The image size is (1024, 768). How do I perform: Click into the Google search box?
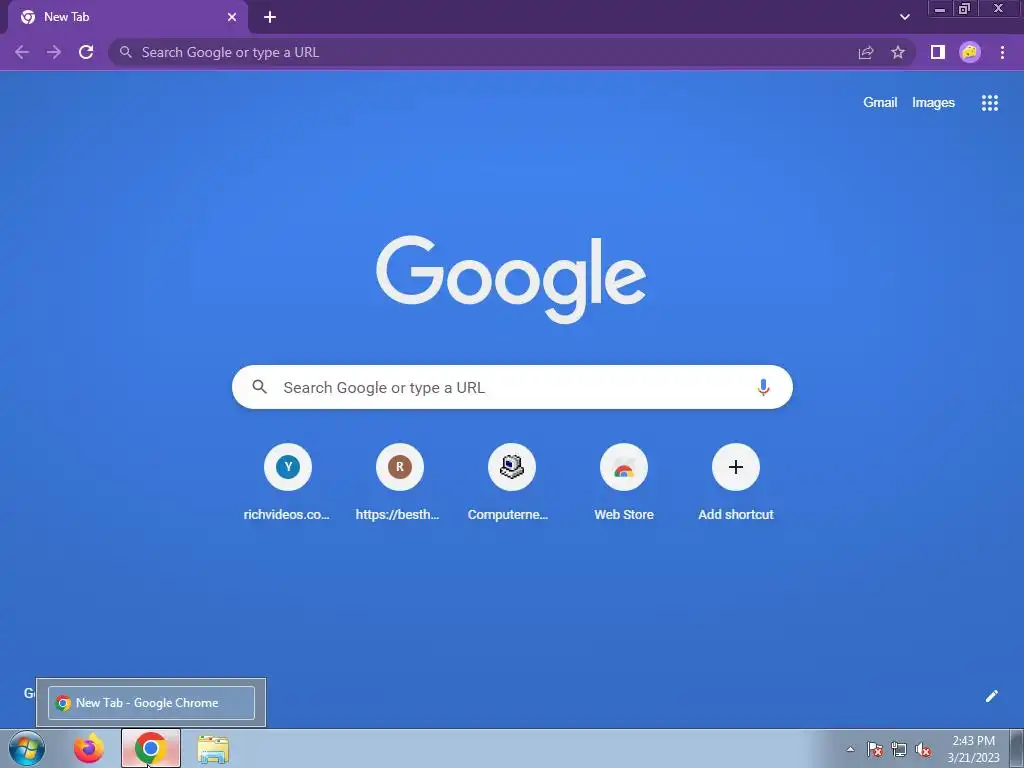512,387
